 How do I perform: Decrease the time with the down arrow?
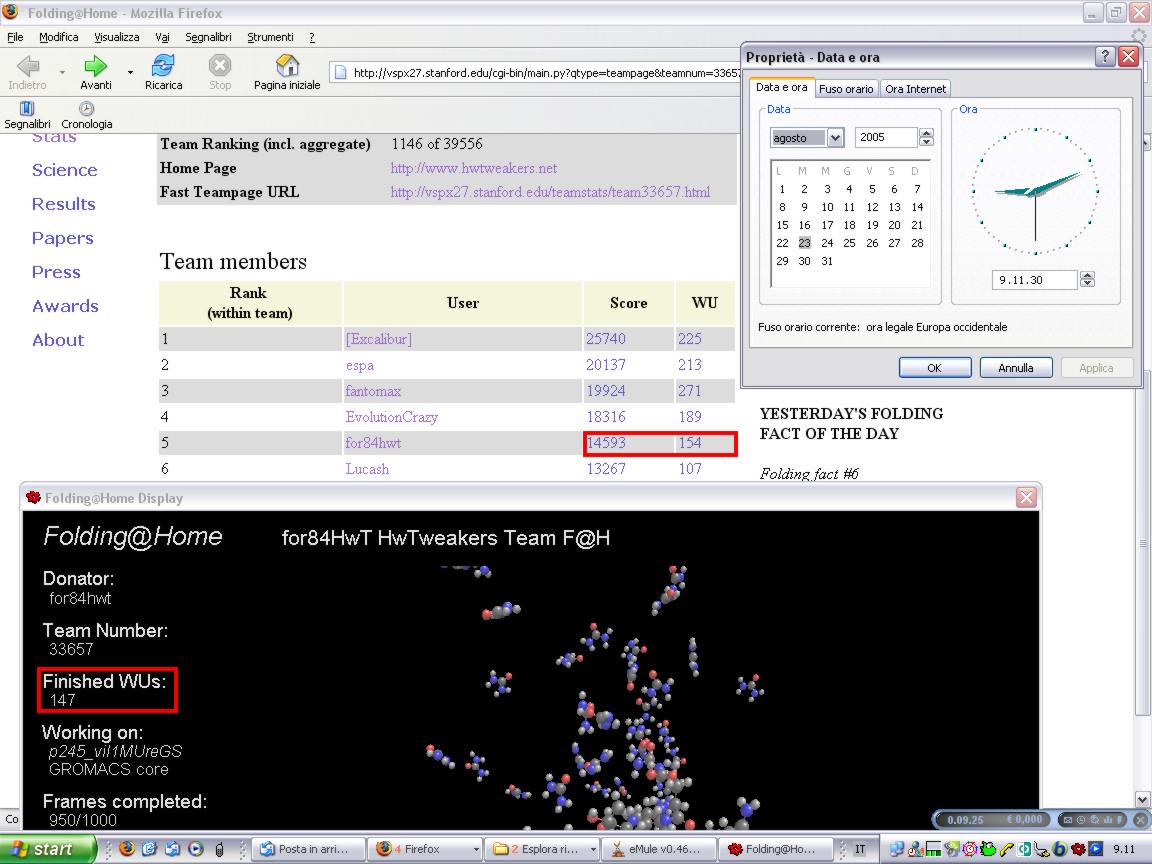1087,284
